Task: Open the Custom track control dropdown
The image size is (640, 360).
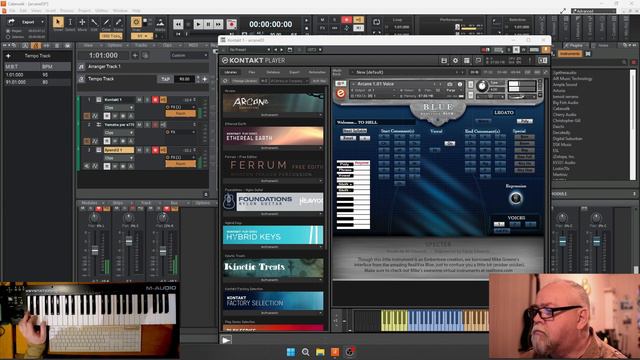Action: (x=189, y=56)
